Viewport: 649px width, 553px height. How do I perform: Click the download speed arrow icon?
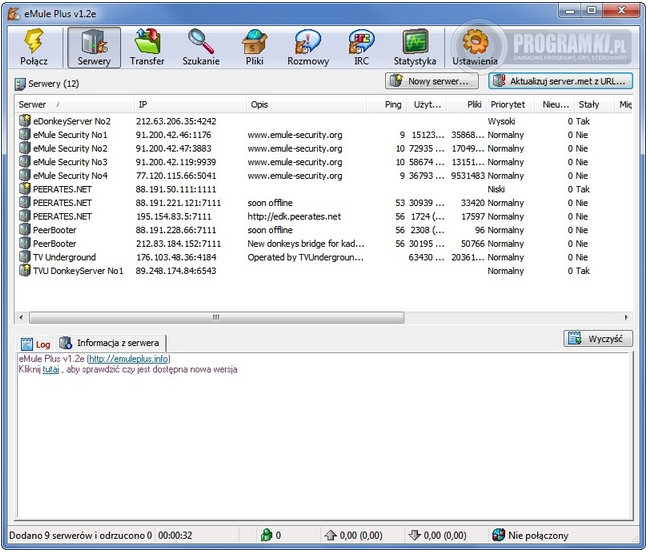(x=414, y=535)
